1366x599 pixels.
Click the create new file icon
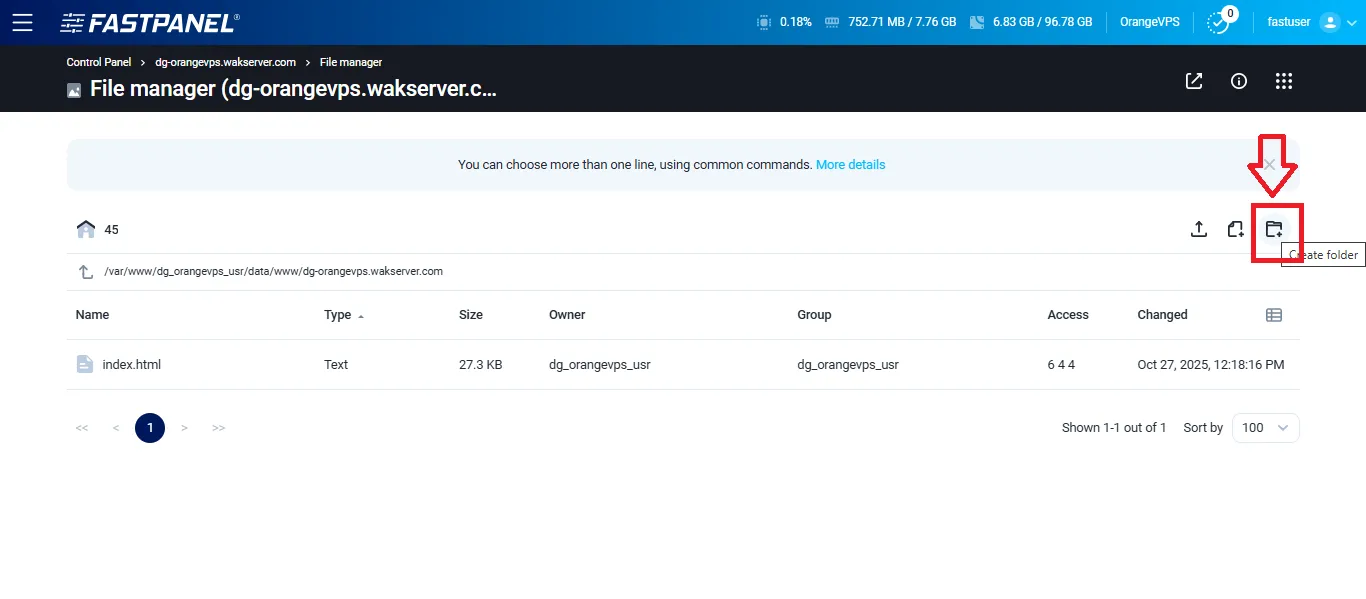click(x=1236, y=229)
